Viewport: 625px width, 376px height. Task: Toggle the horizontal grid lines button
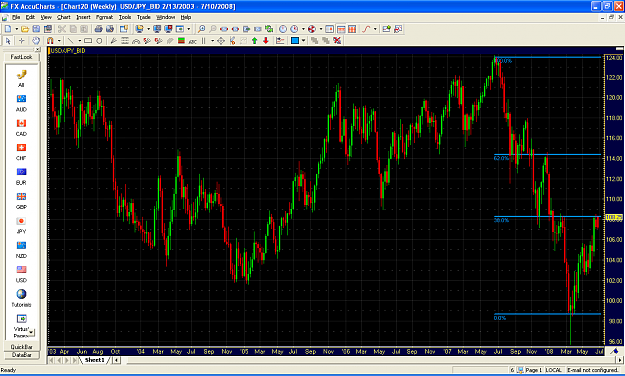pyautogui.click(x=341, y=29)
